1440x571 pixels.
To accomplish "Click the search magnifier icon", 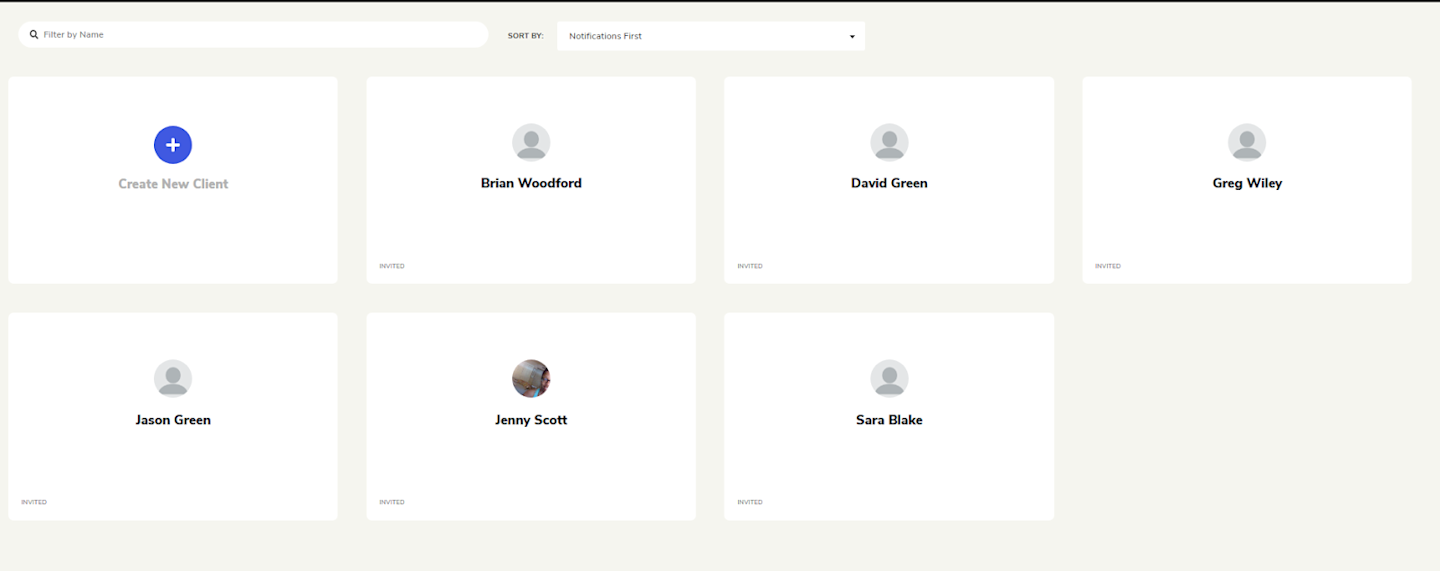I will 34,35.
